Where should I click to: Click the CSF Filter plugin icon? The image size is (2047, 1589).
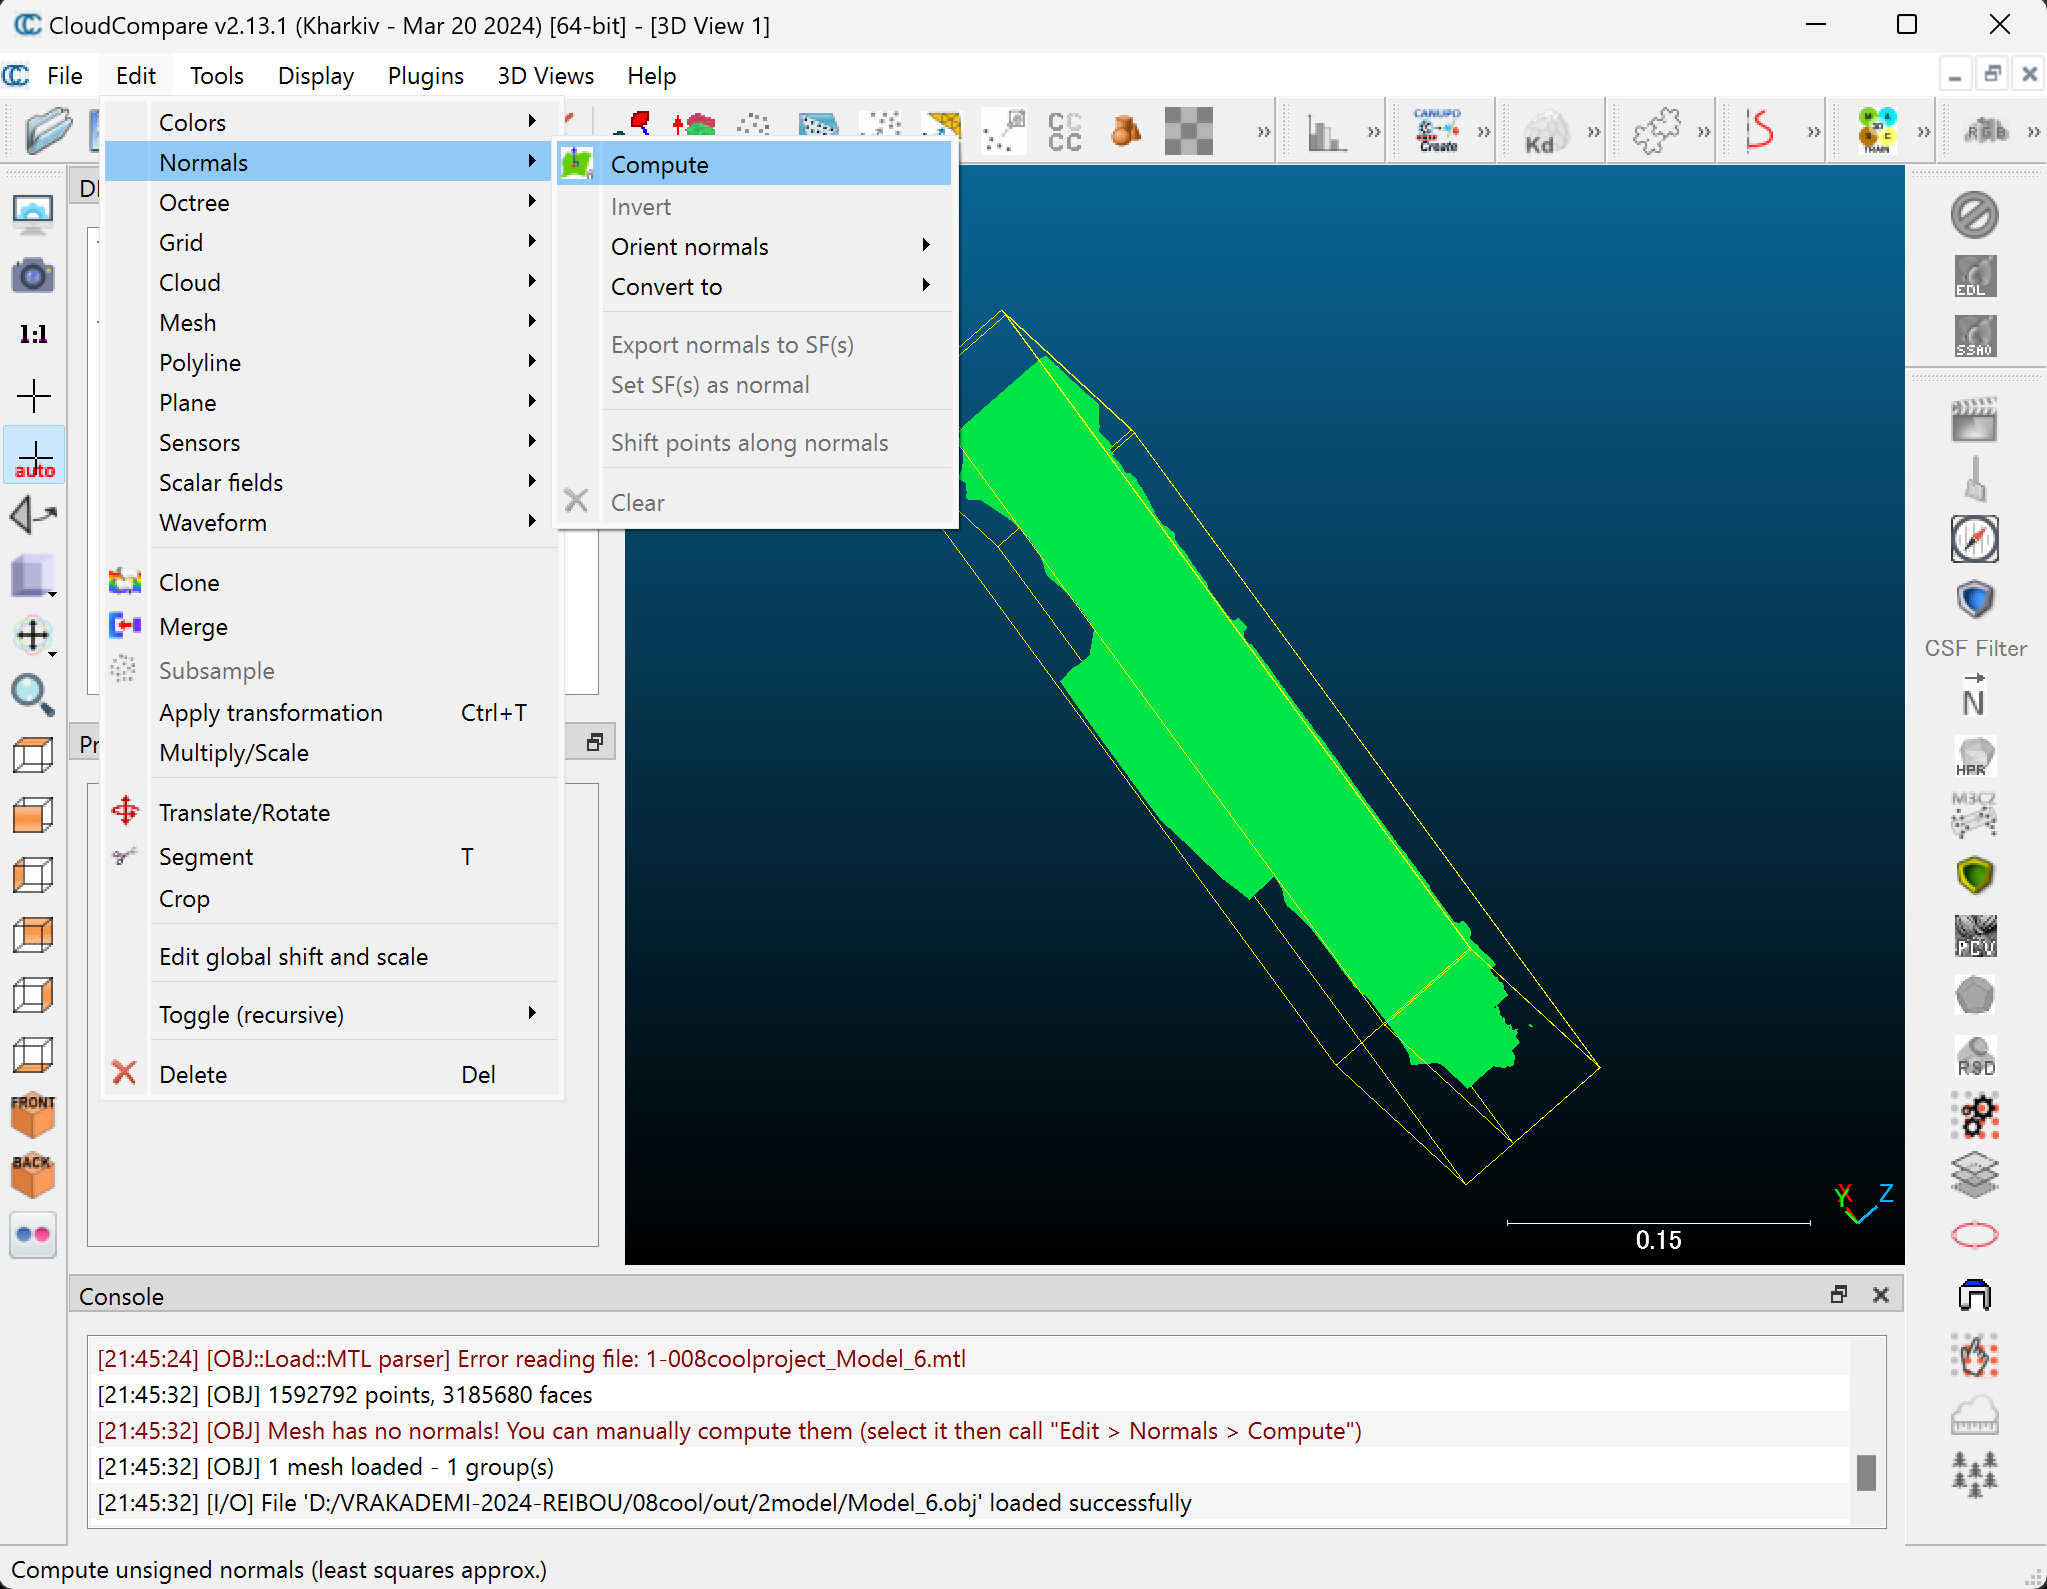click(x=1975, y=600)
